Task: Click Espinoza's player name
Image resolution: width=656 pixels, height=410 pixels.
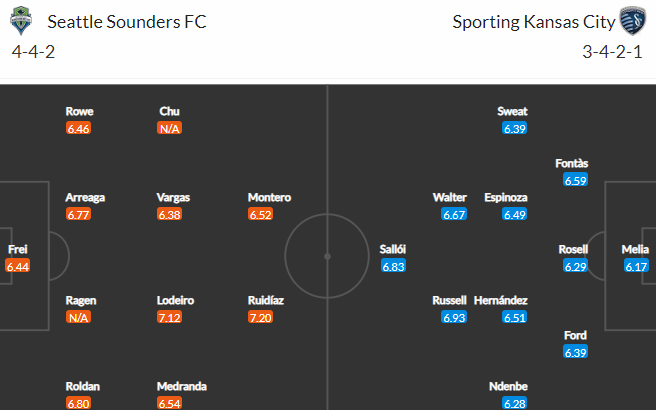Action: point(506,197)
